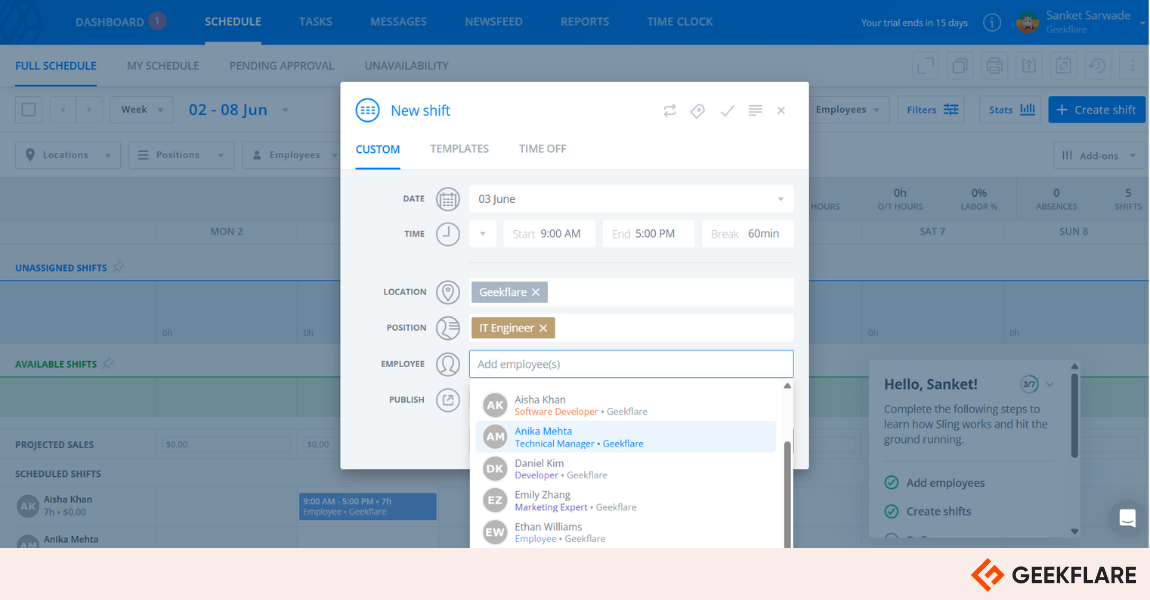Switch to the Templates tab
Screen dimensions: 1150x600
pos(459,149)
